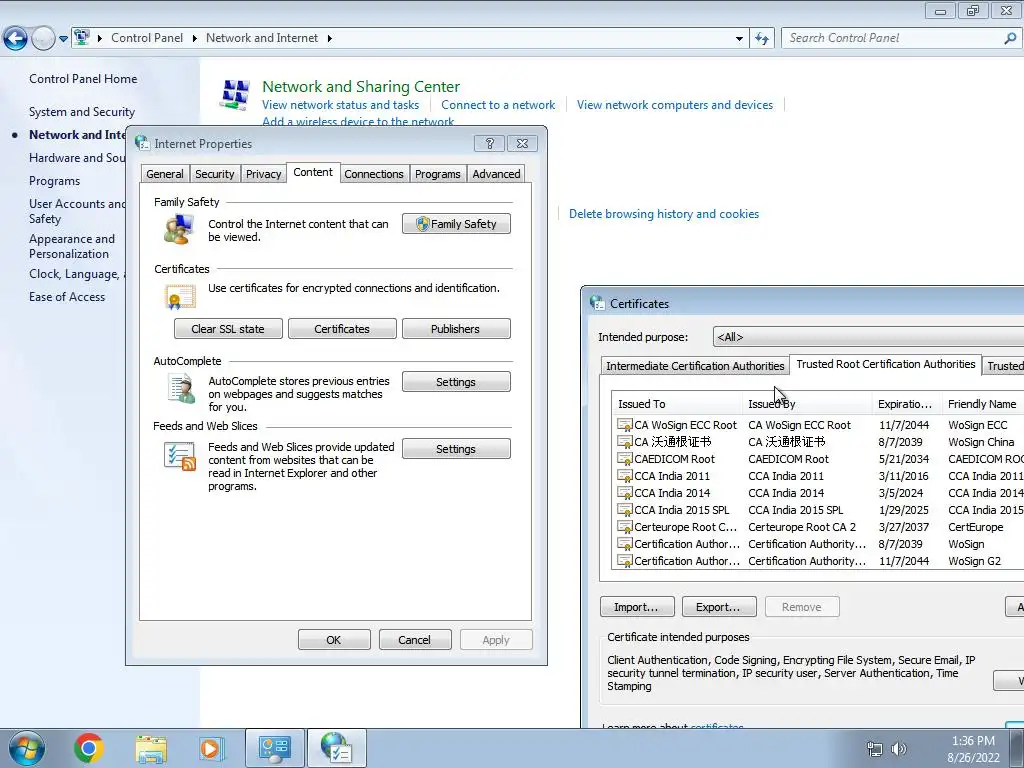Click the Refresh button in address bar
This screenshot has height=768, width=1024.
pyautogui.click(x=761, y=39)
